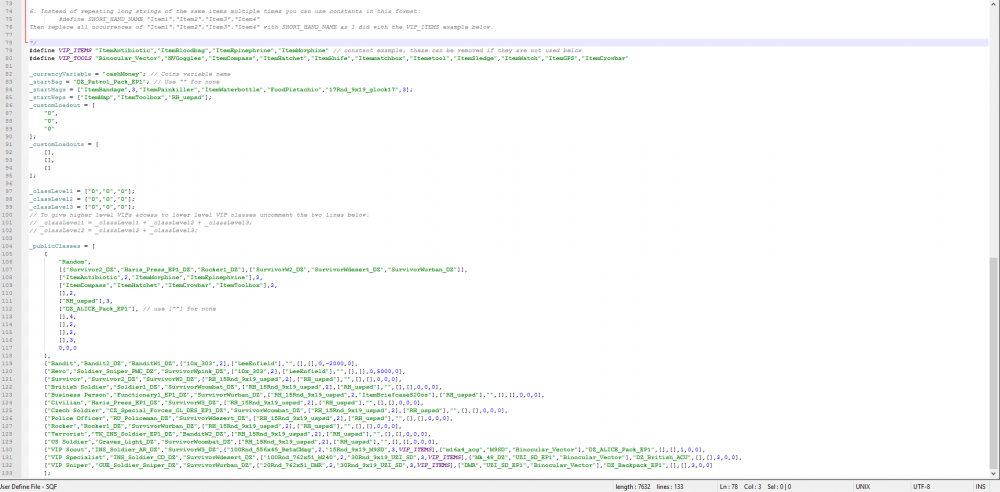Click the _publicClasses variable name
The width and height of the screenshot is (1000, 492).
tap(54, 245)
